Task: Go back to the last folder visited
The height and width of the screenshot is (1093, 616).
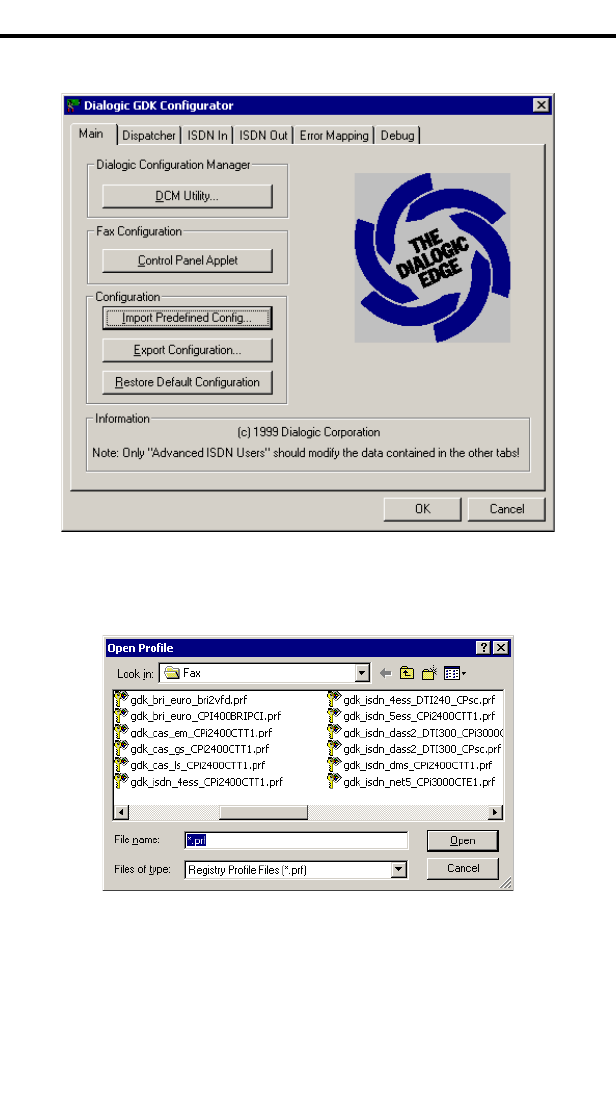Action: [x=385, y=673]
